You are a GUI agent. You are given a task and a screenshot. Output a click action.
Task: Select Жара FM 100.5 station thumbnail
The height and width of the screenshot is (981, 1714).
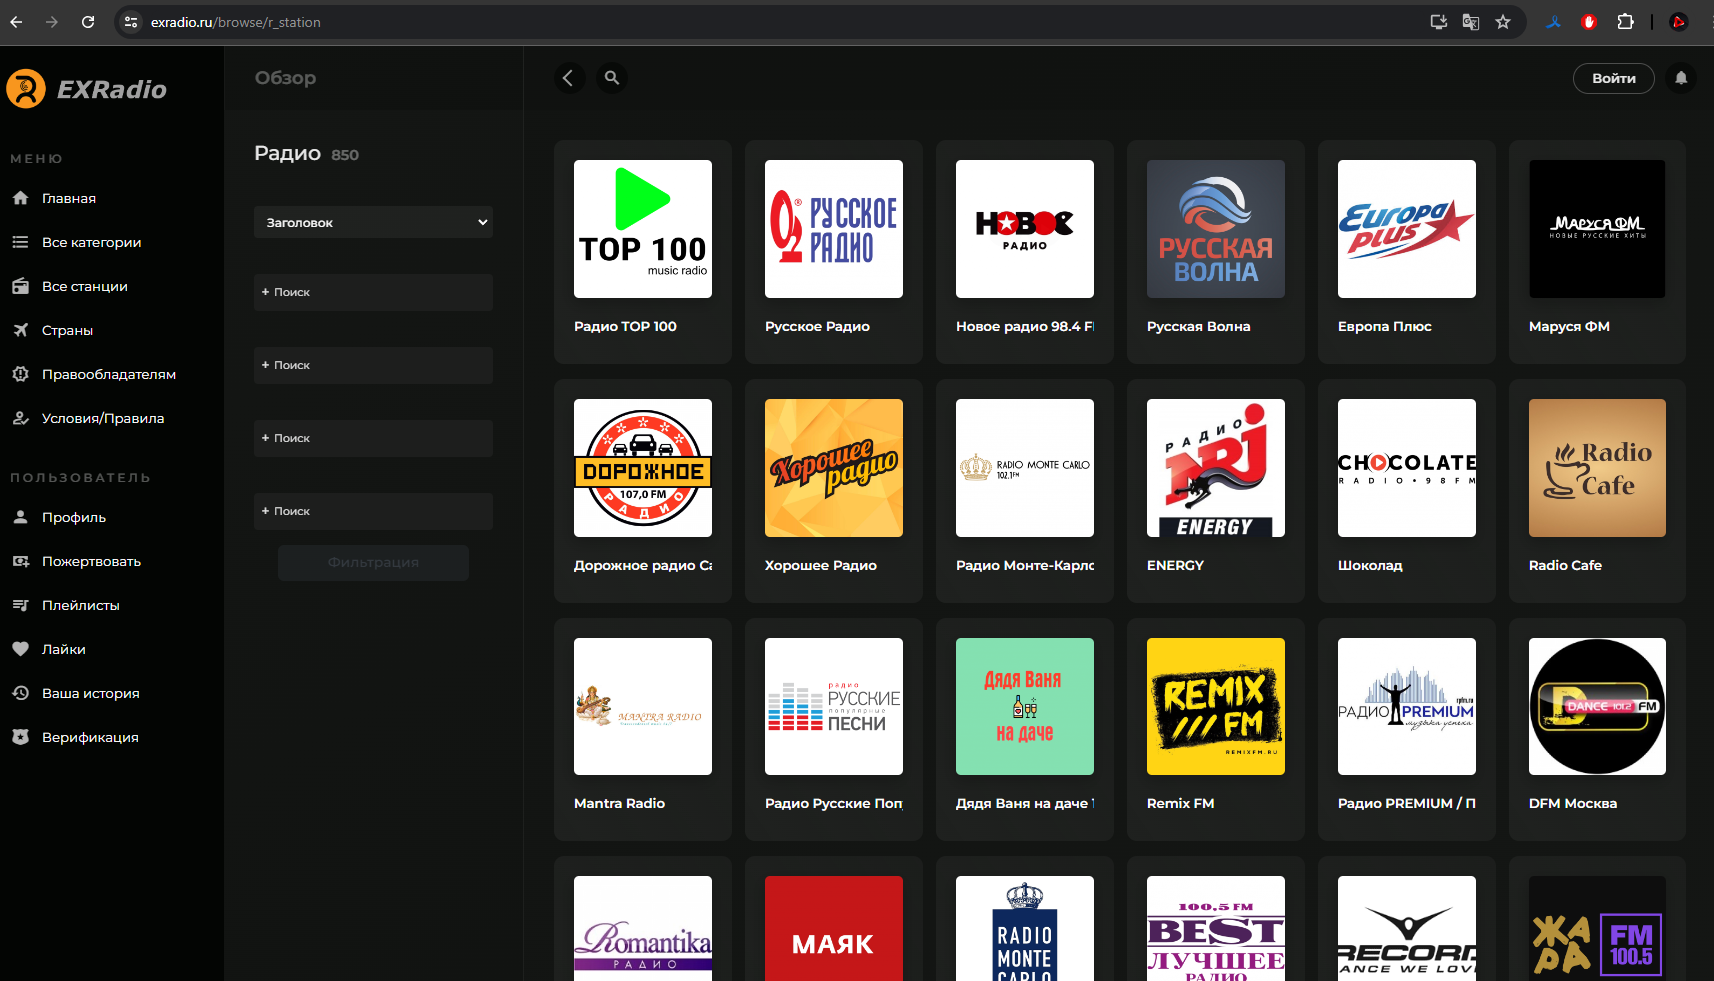pyautogui.click(x=1598, y=929)
